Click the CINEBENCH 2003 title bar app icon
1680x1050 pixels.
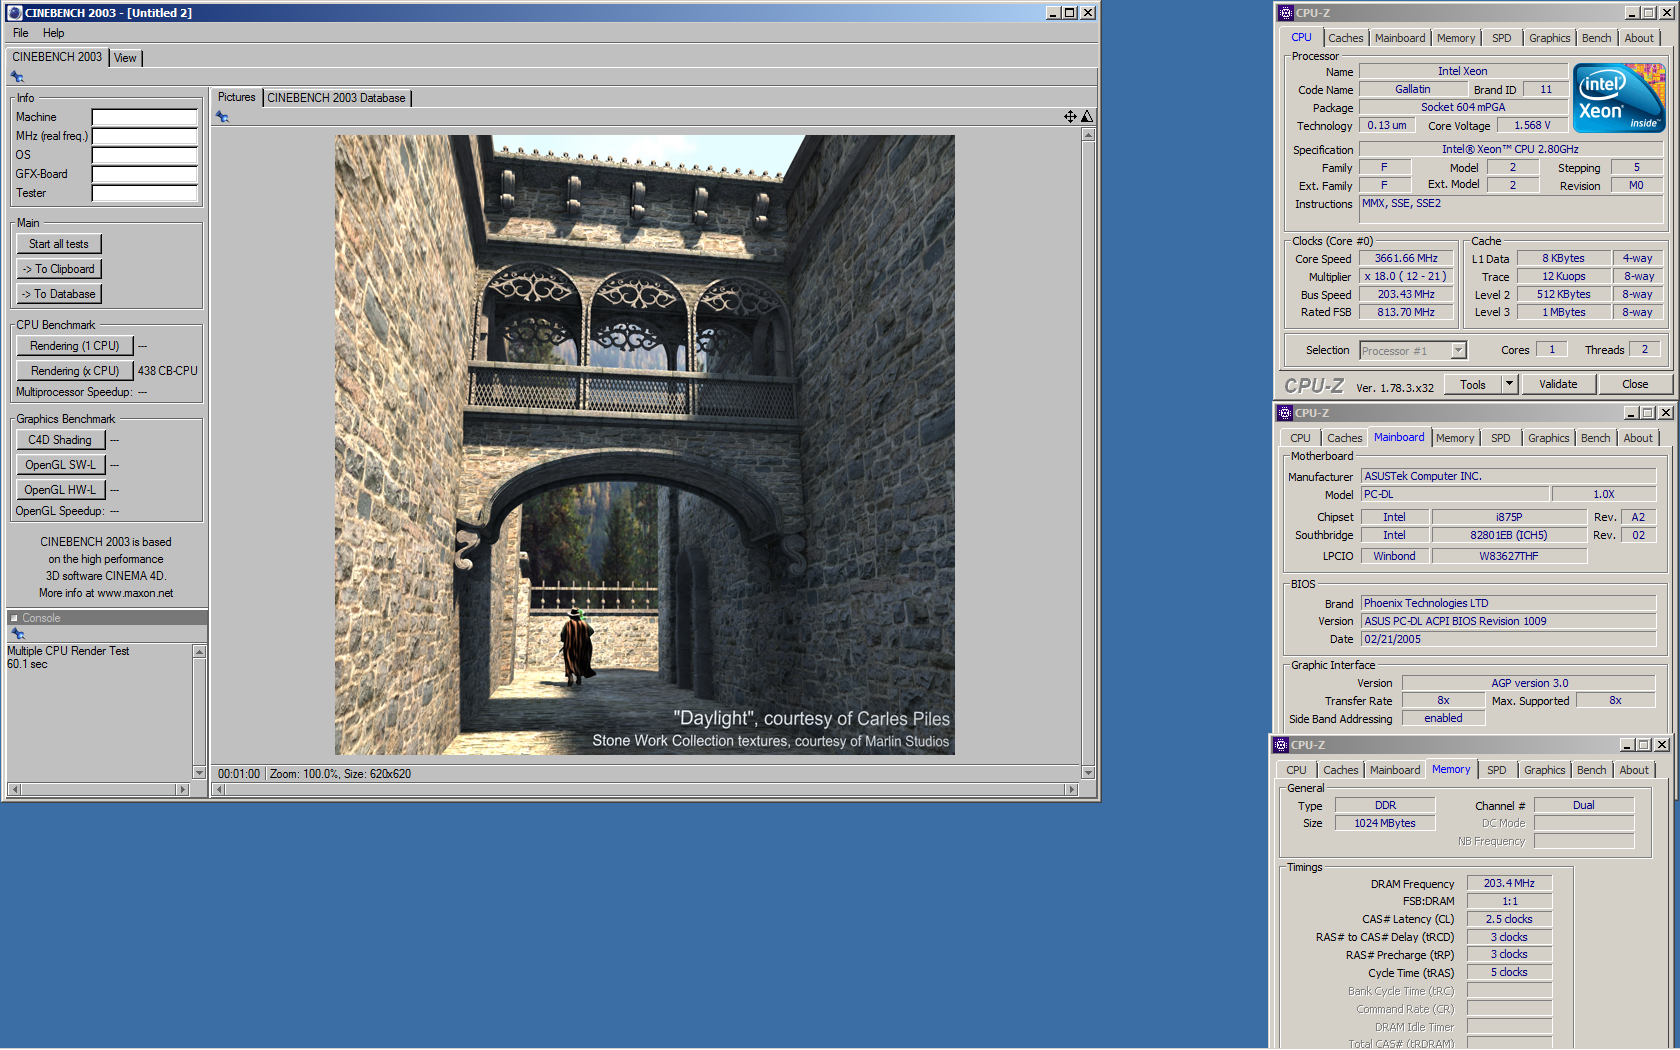point(14,13)
